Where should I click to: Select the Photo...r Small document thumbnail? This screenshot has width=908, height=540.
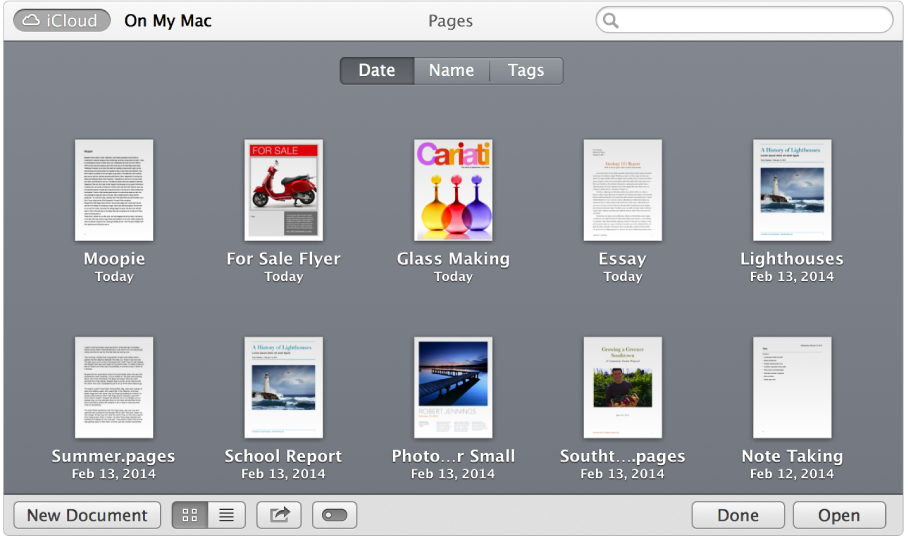click(x=453, y=387)
